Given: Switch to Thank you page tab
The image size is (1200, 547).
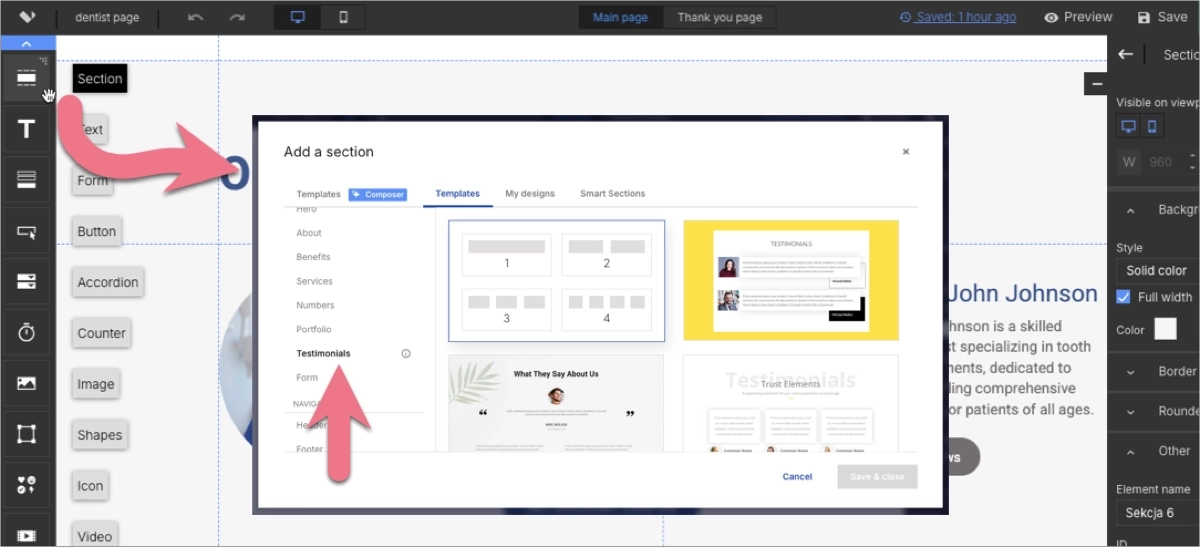Looking at the screenshot, I should point(720,17).
